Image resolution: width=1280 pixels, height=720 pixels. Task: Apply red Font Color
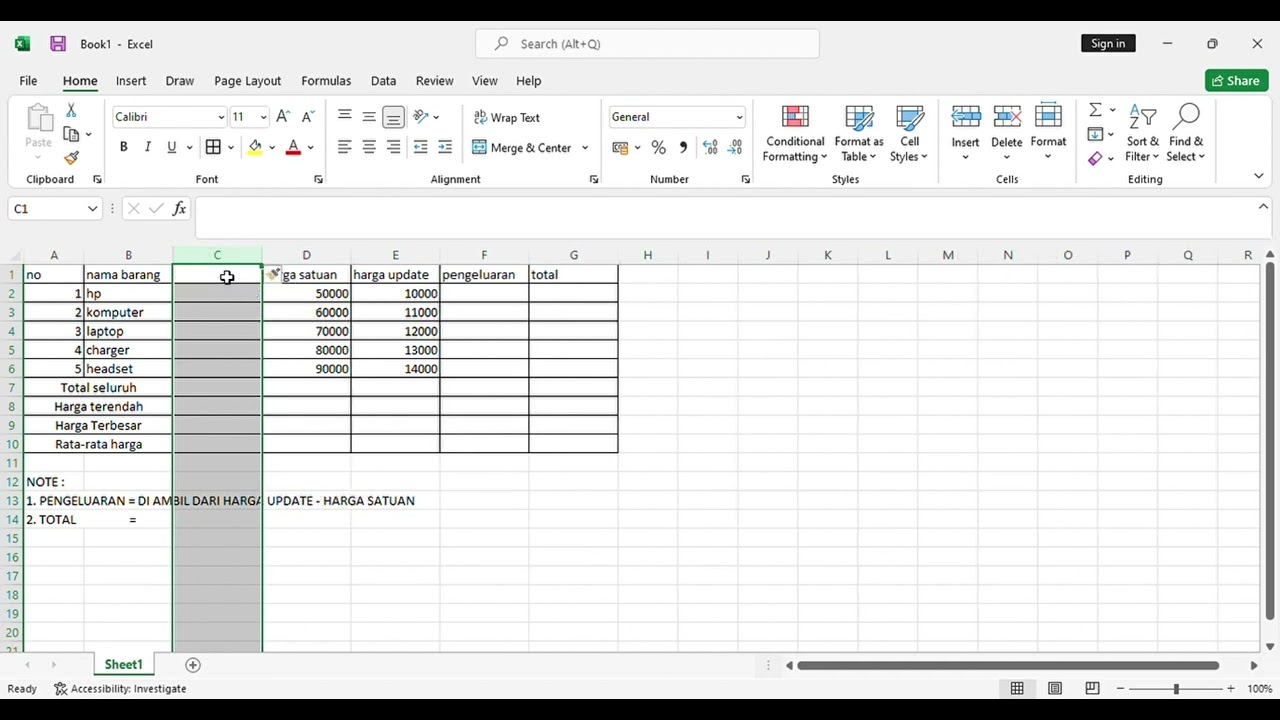293,147
